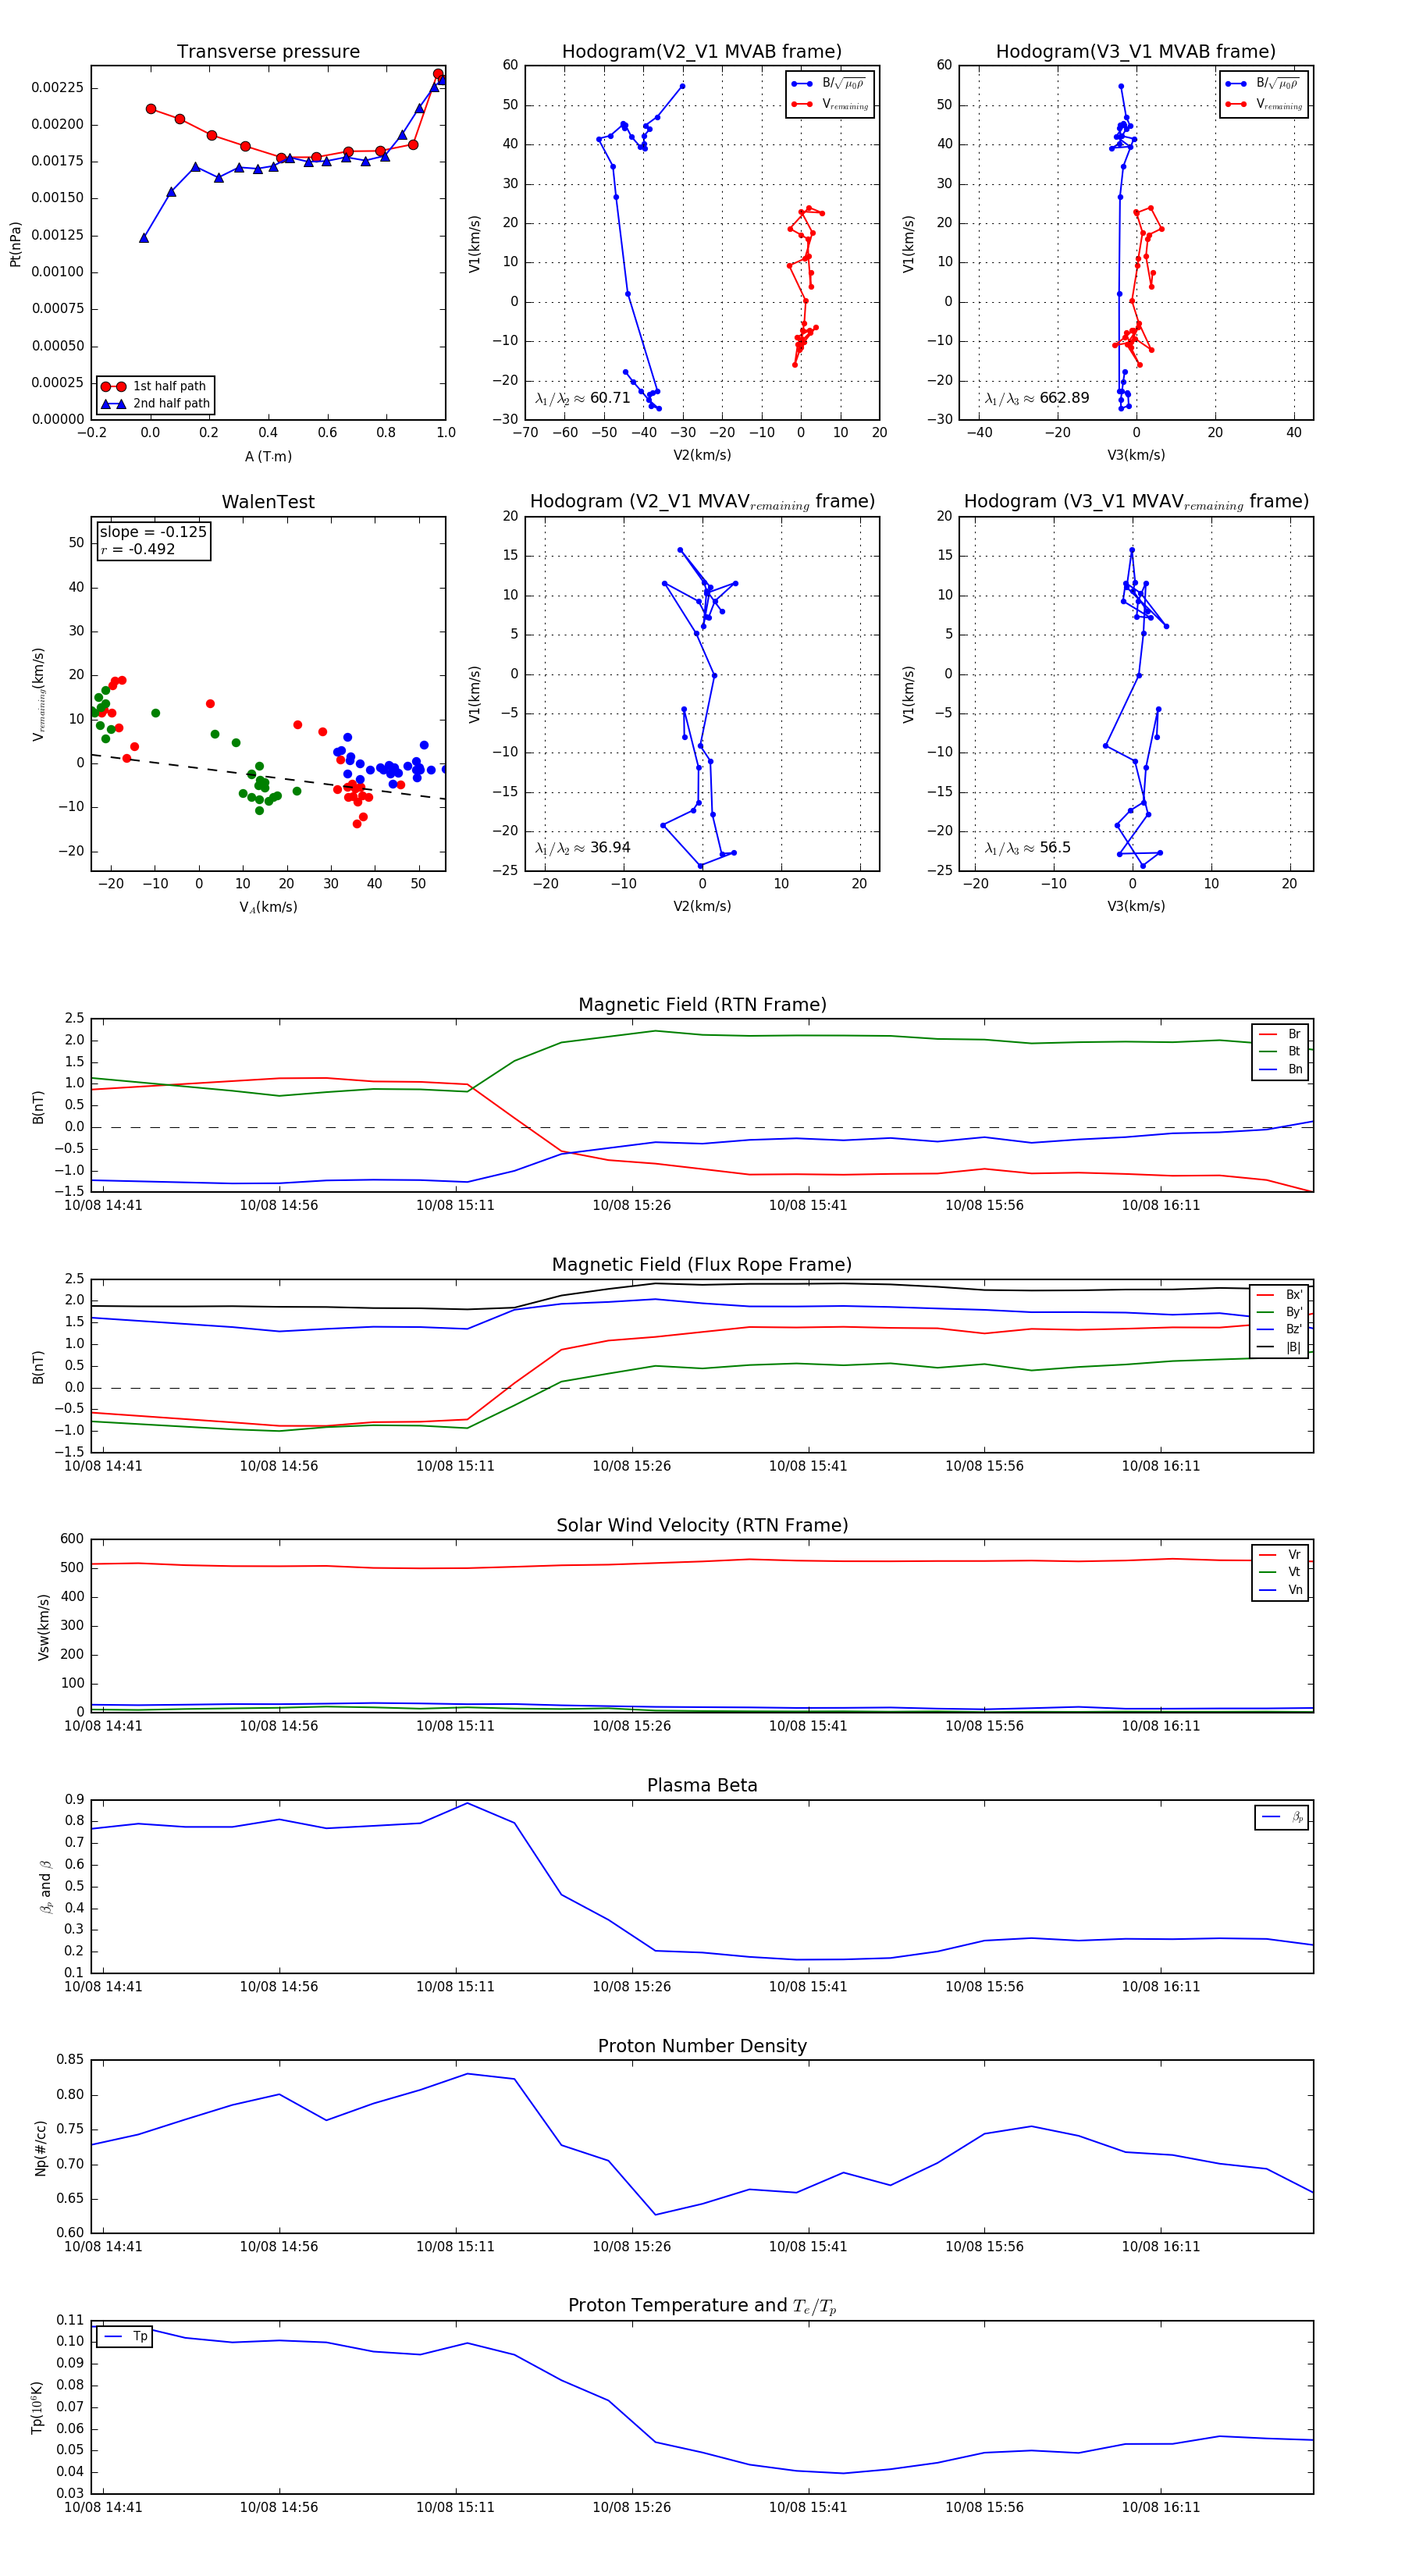
Task: Click the '0.00225' tick on the transverse pressure plot
Action: (57, 88)
